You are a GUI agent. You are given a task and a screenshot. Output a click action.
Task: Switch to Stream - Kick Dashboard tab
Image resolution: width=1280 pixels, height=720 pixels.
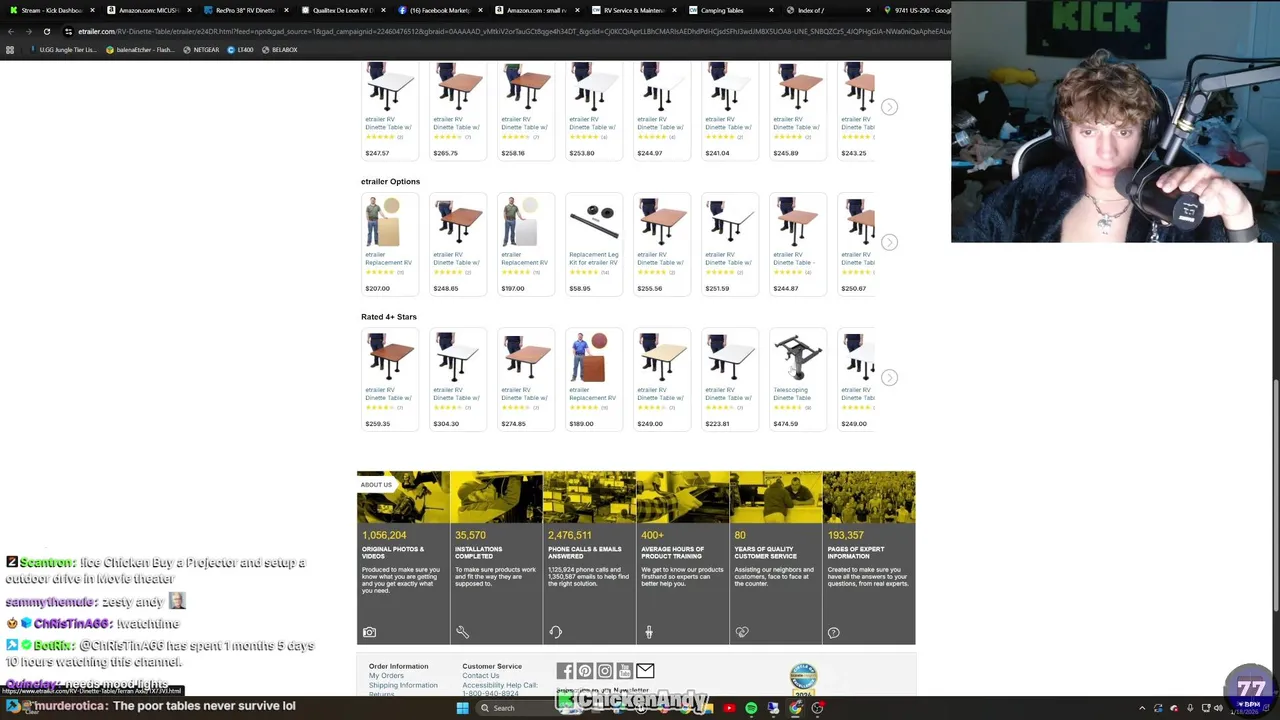[50, 10]
